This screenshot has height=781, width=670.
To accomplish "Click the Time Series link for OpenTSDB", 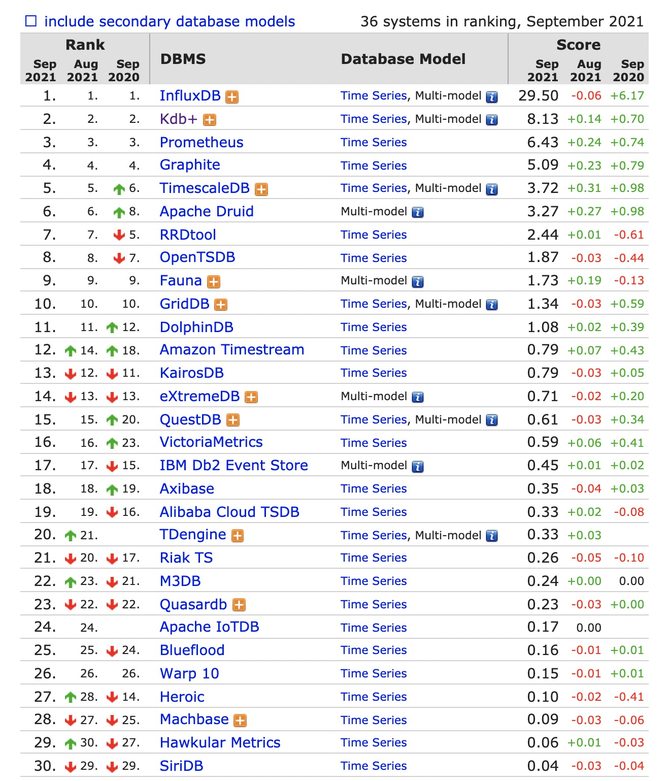I will point(373,258).
